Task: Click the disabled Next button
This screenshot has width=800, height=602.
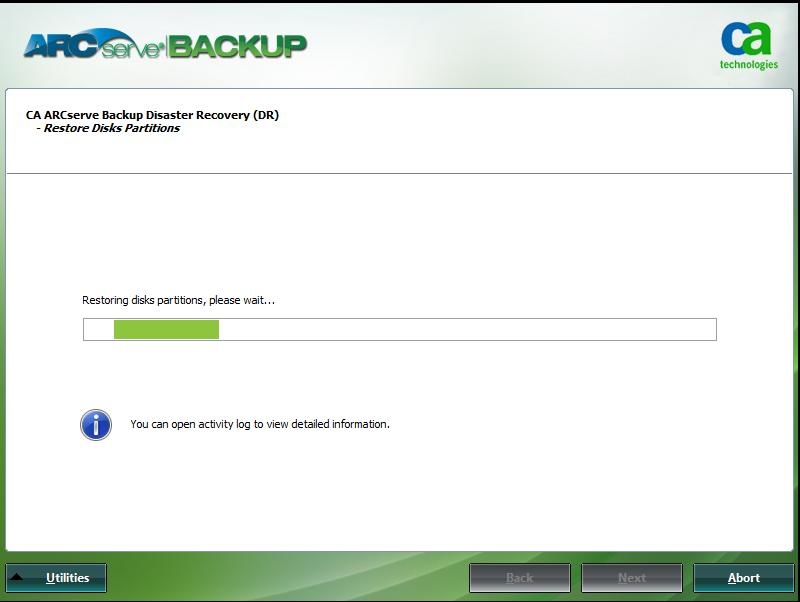Action: [632, 578]
